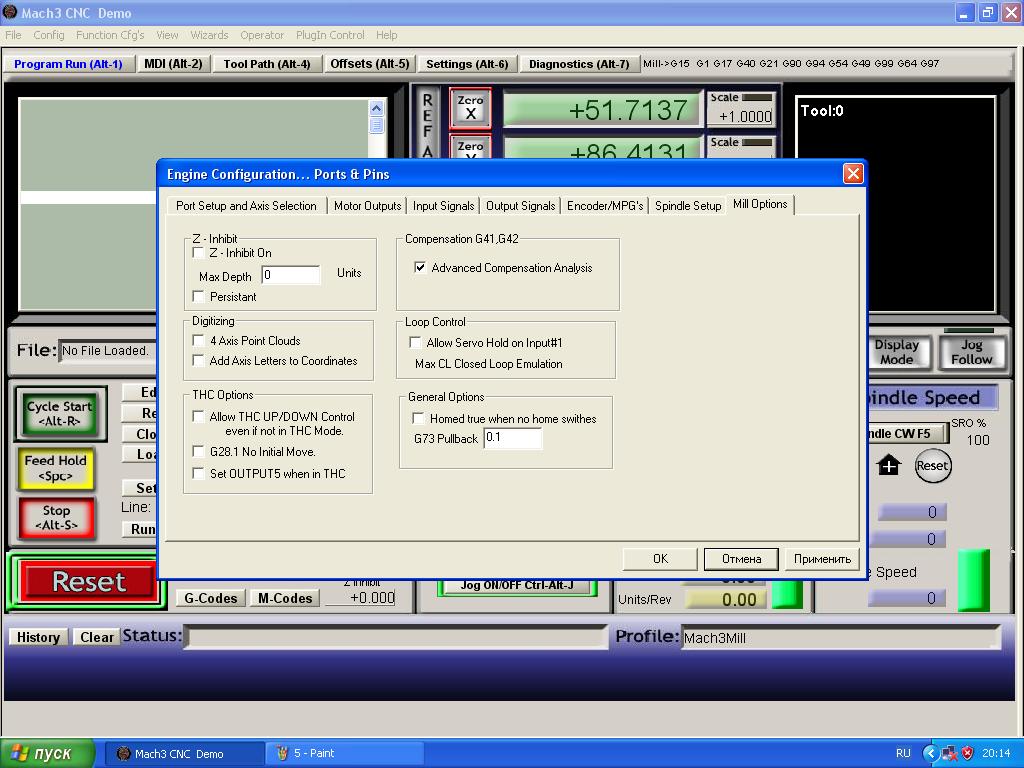The height and width of the screenshot is (768, 1024).
Task: Select the Mill Options tab
Action: click(760, 204)
